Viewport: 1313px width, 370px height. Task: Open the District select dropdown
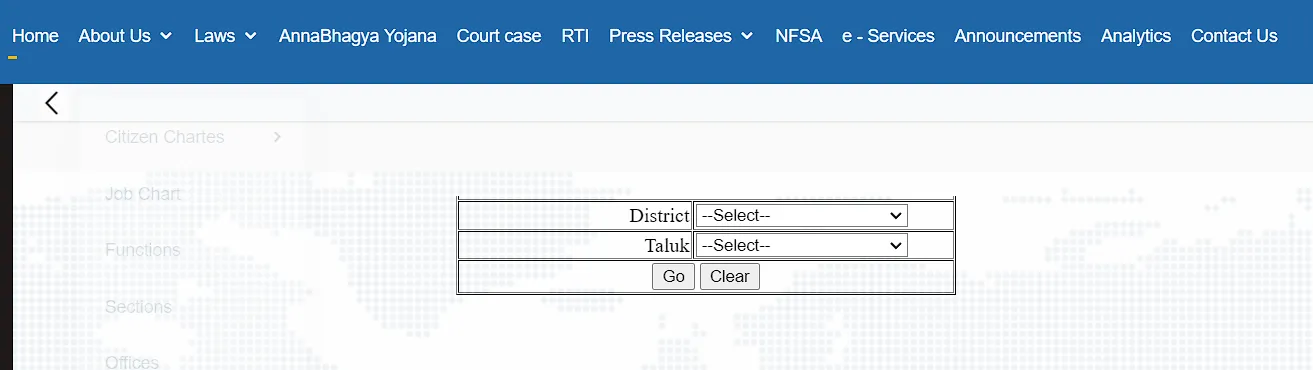(801, 215)
